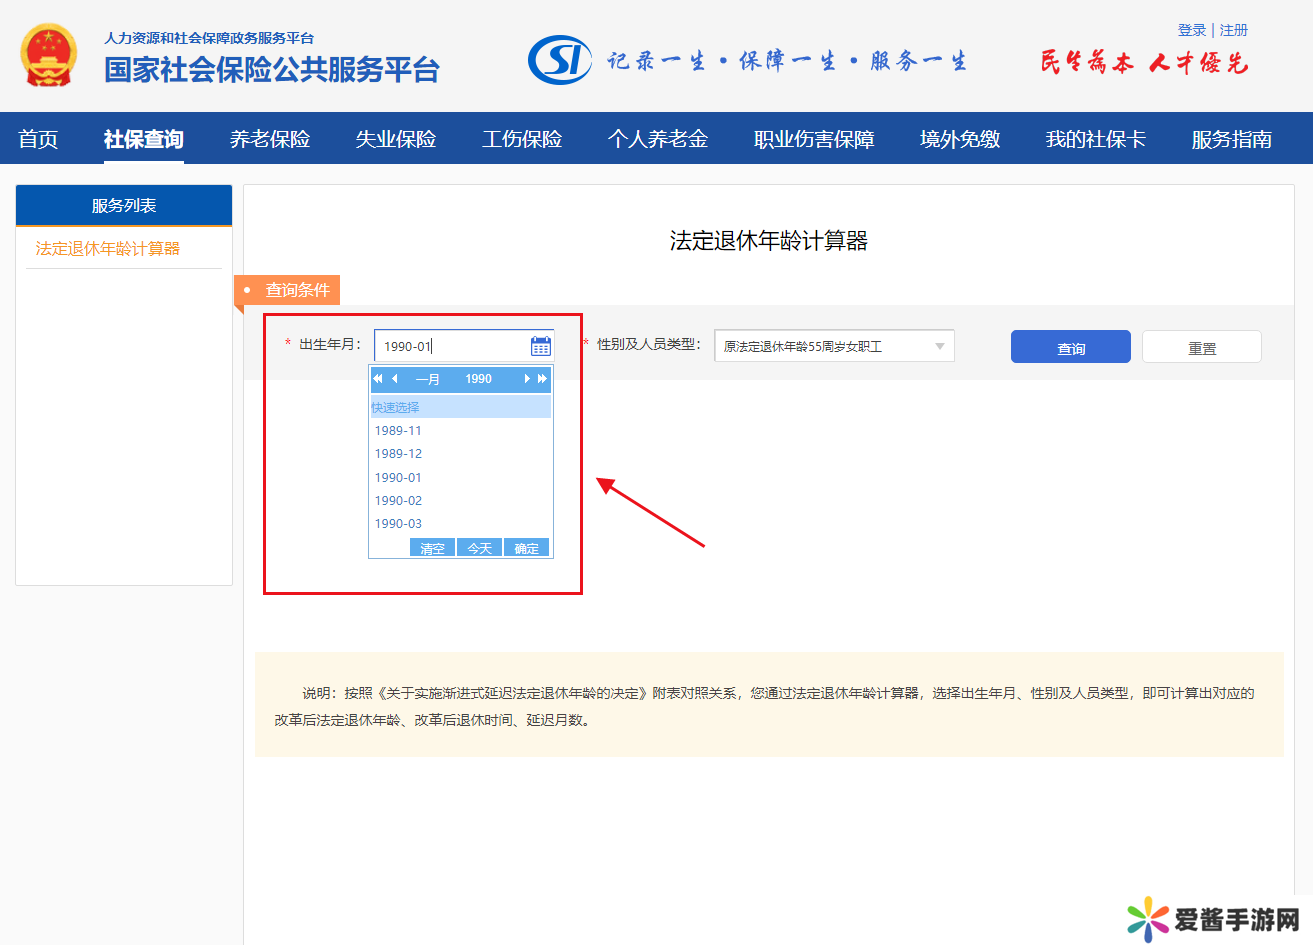This screenshot has height=945, width=1313.
Task: Open 性别及人员类型 dropdown
Action: [834, 346]
